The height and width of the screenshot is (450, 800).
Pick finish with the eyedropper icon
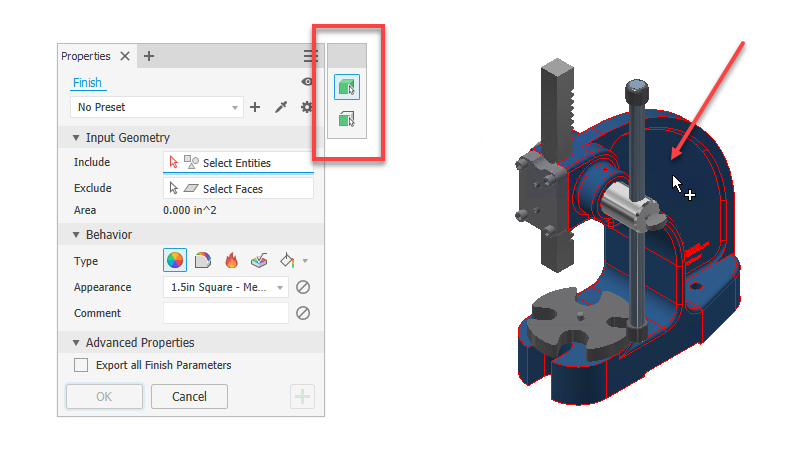[x=281, y=107]
